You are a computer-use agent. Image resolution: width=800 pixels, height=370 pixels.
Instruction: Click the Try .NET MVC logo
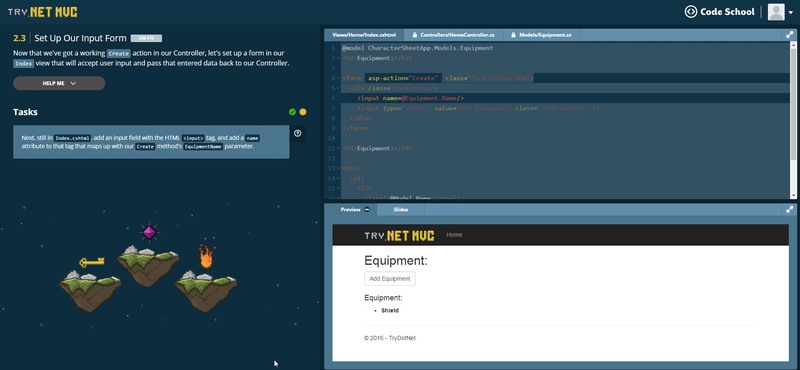point(43,12)
